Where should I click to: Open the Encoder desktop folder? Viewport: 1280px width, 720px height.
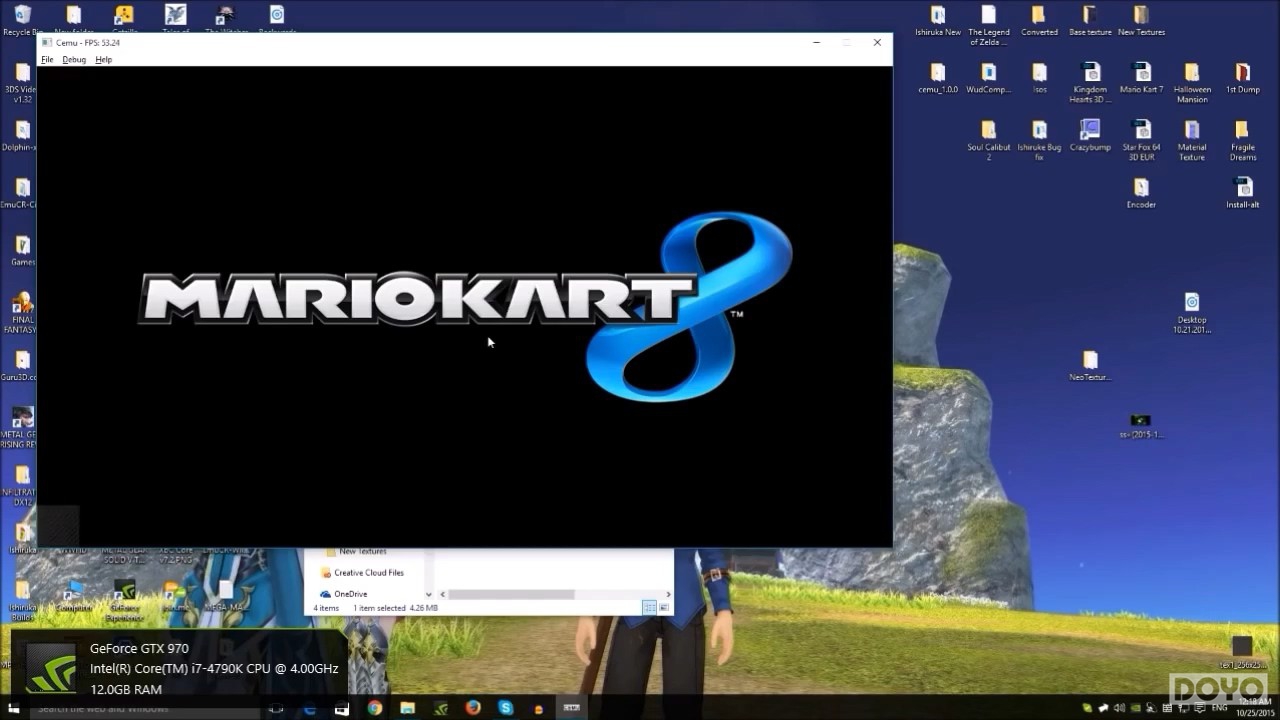coord(1141,193)
